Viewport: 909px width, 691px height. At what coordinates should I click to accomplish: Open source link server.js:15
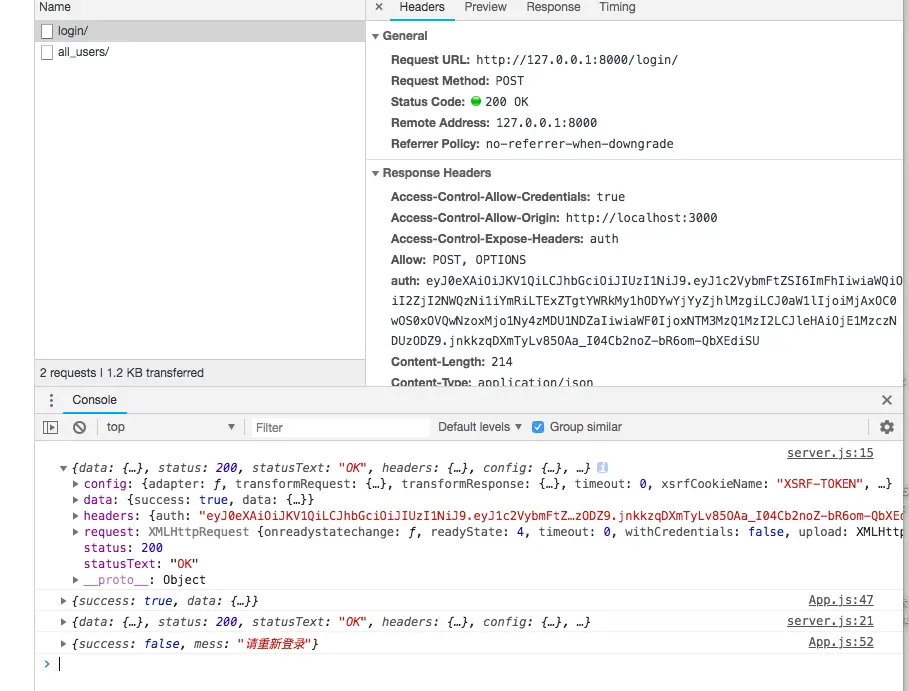(830, 453)
